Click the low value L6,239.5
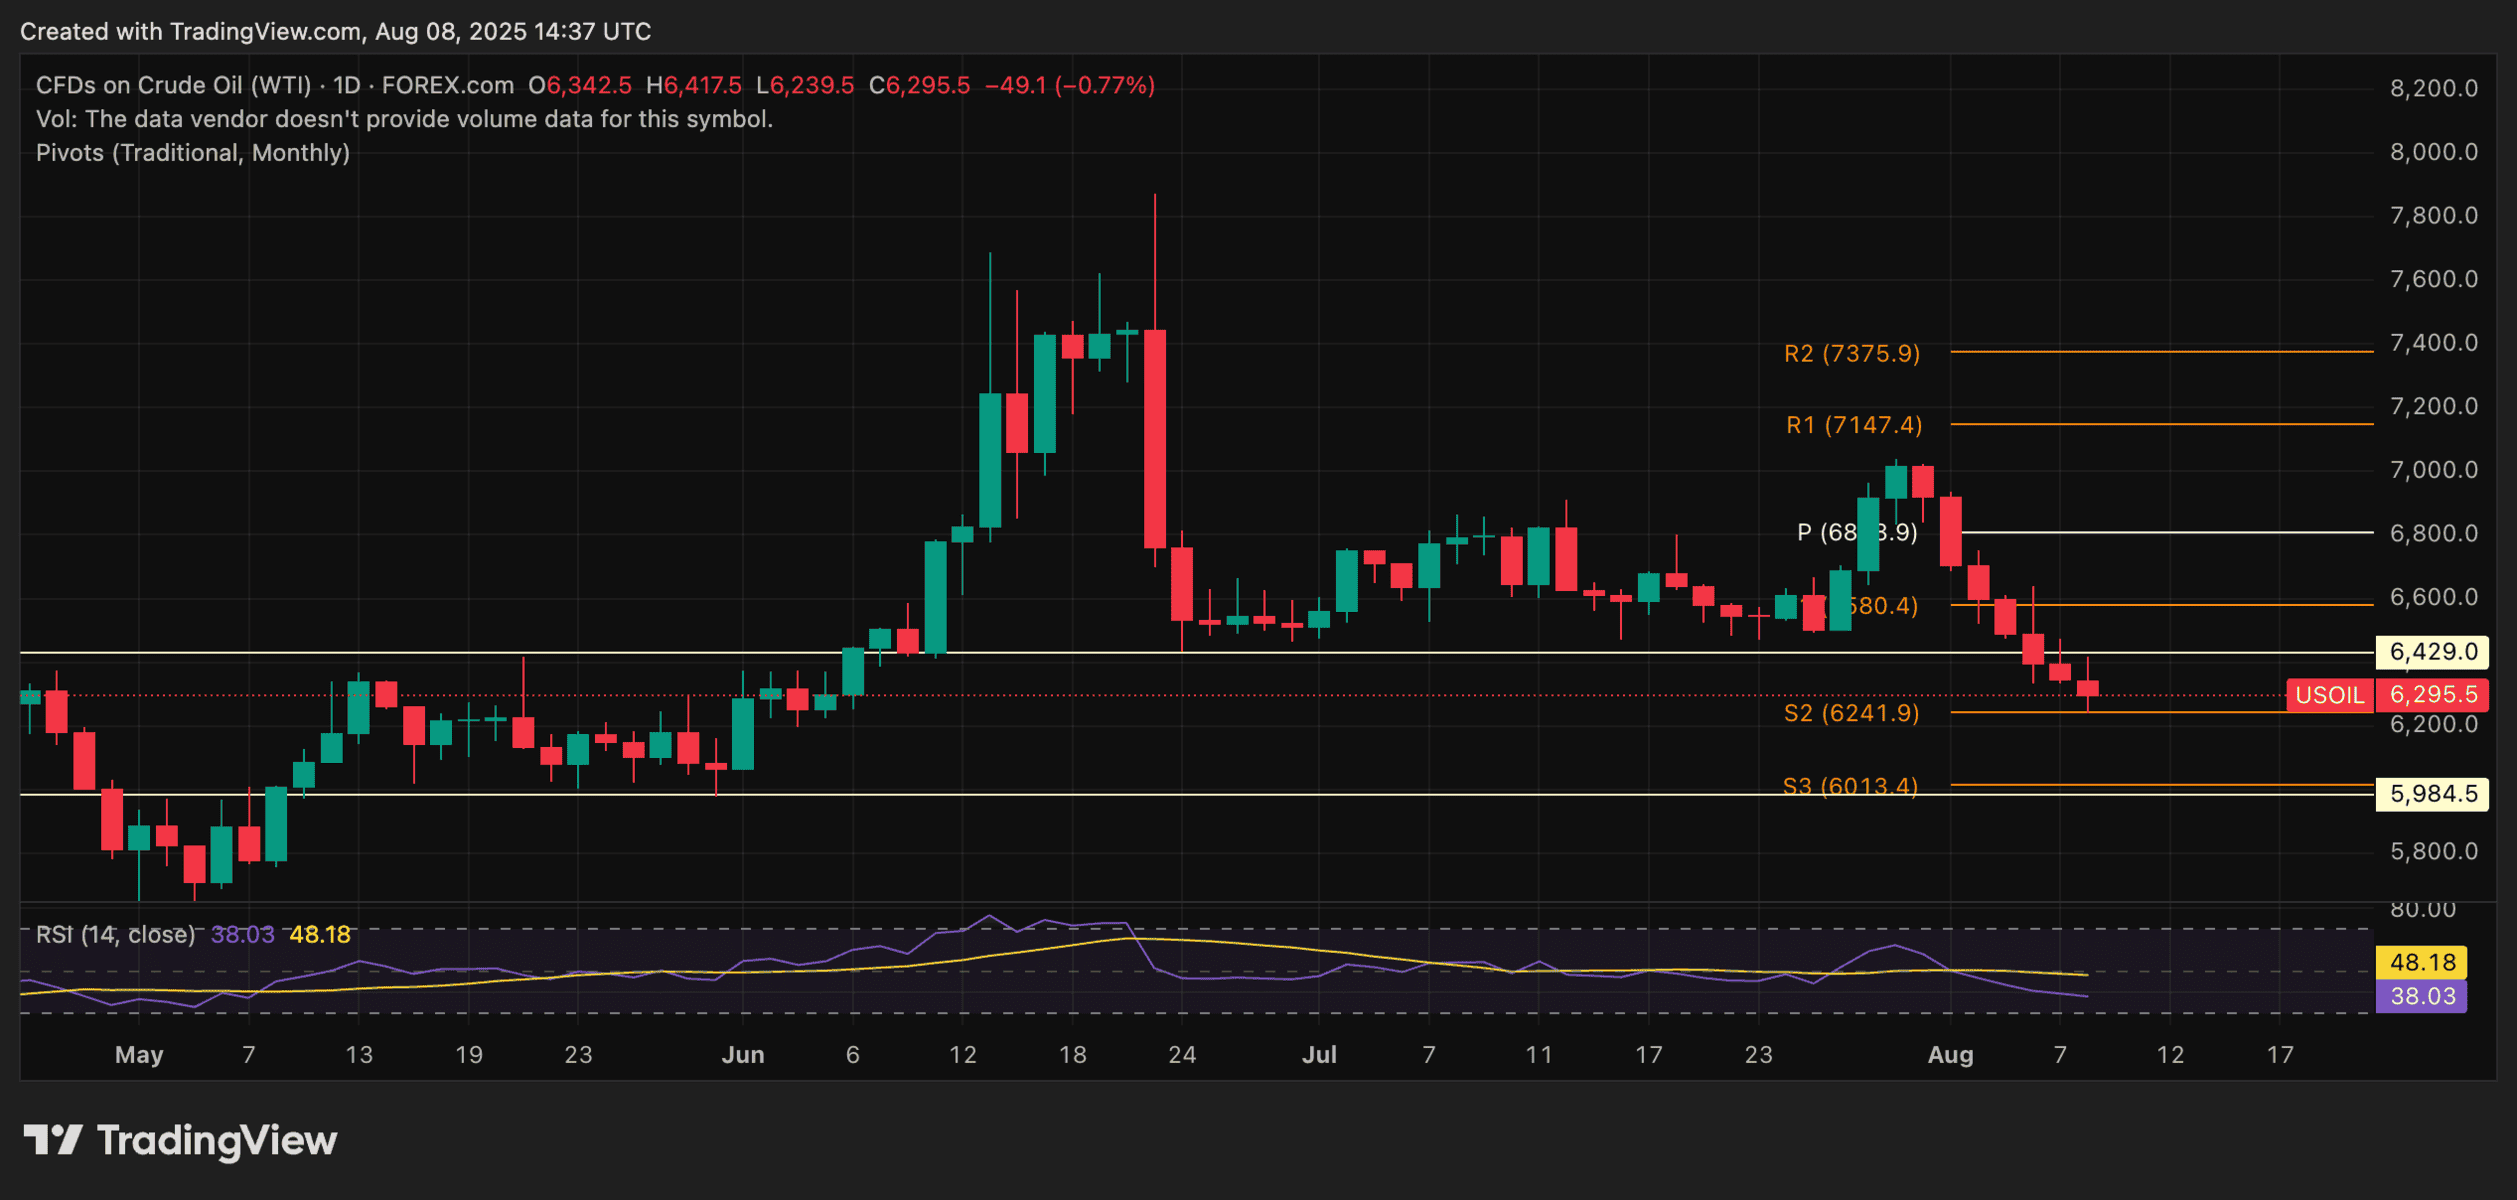Viewport: 2517px width, 1200px height. [x=805, y=85]
